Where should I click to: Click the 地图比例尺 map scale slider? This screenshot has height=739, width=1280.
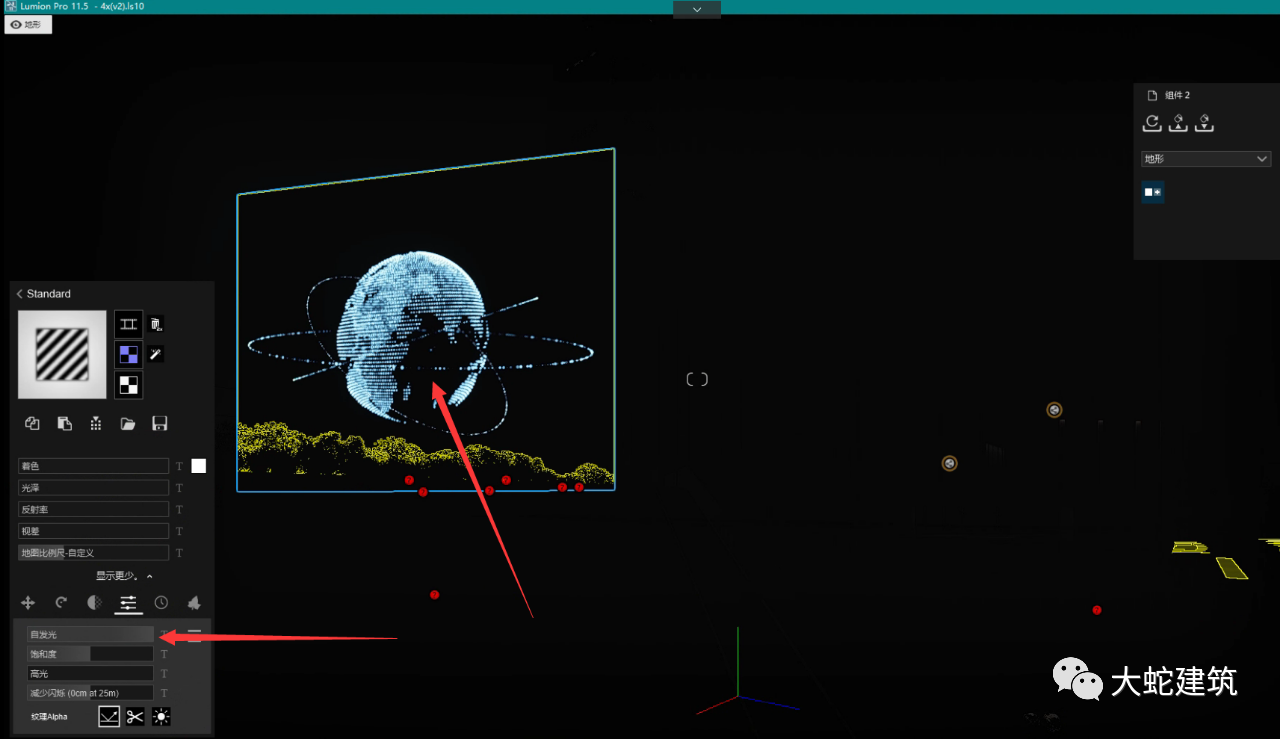point(94,553)
